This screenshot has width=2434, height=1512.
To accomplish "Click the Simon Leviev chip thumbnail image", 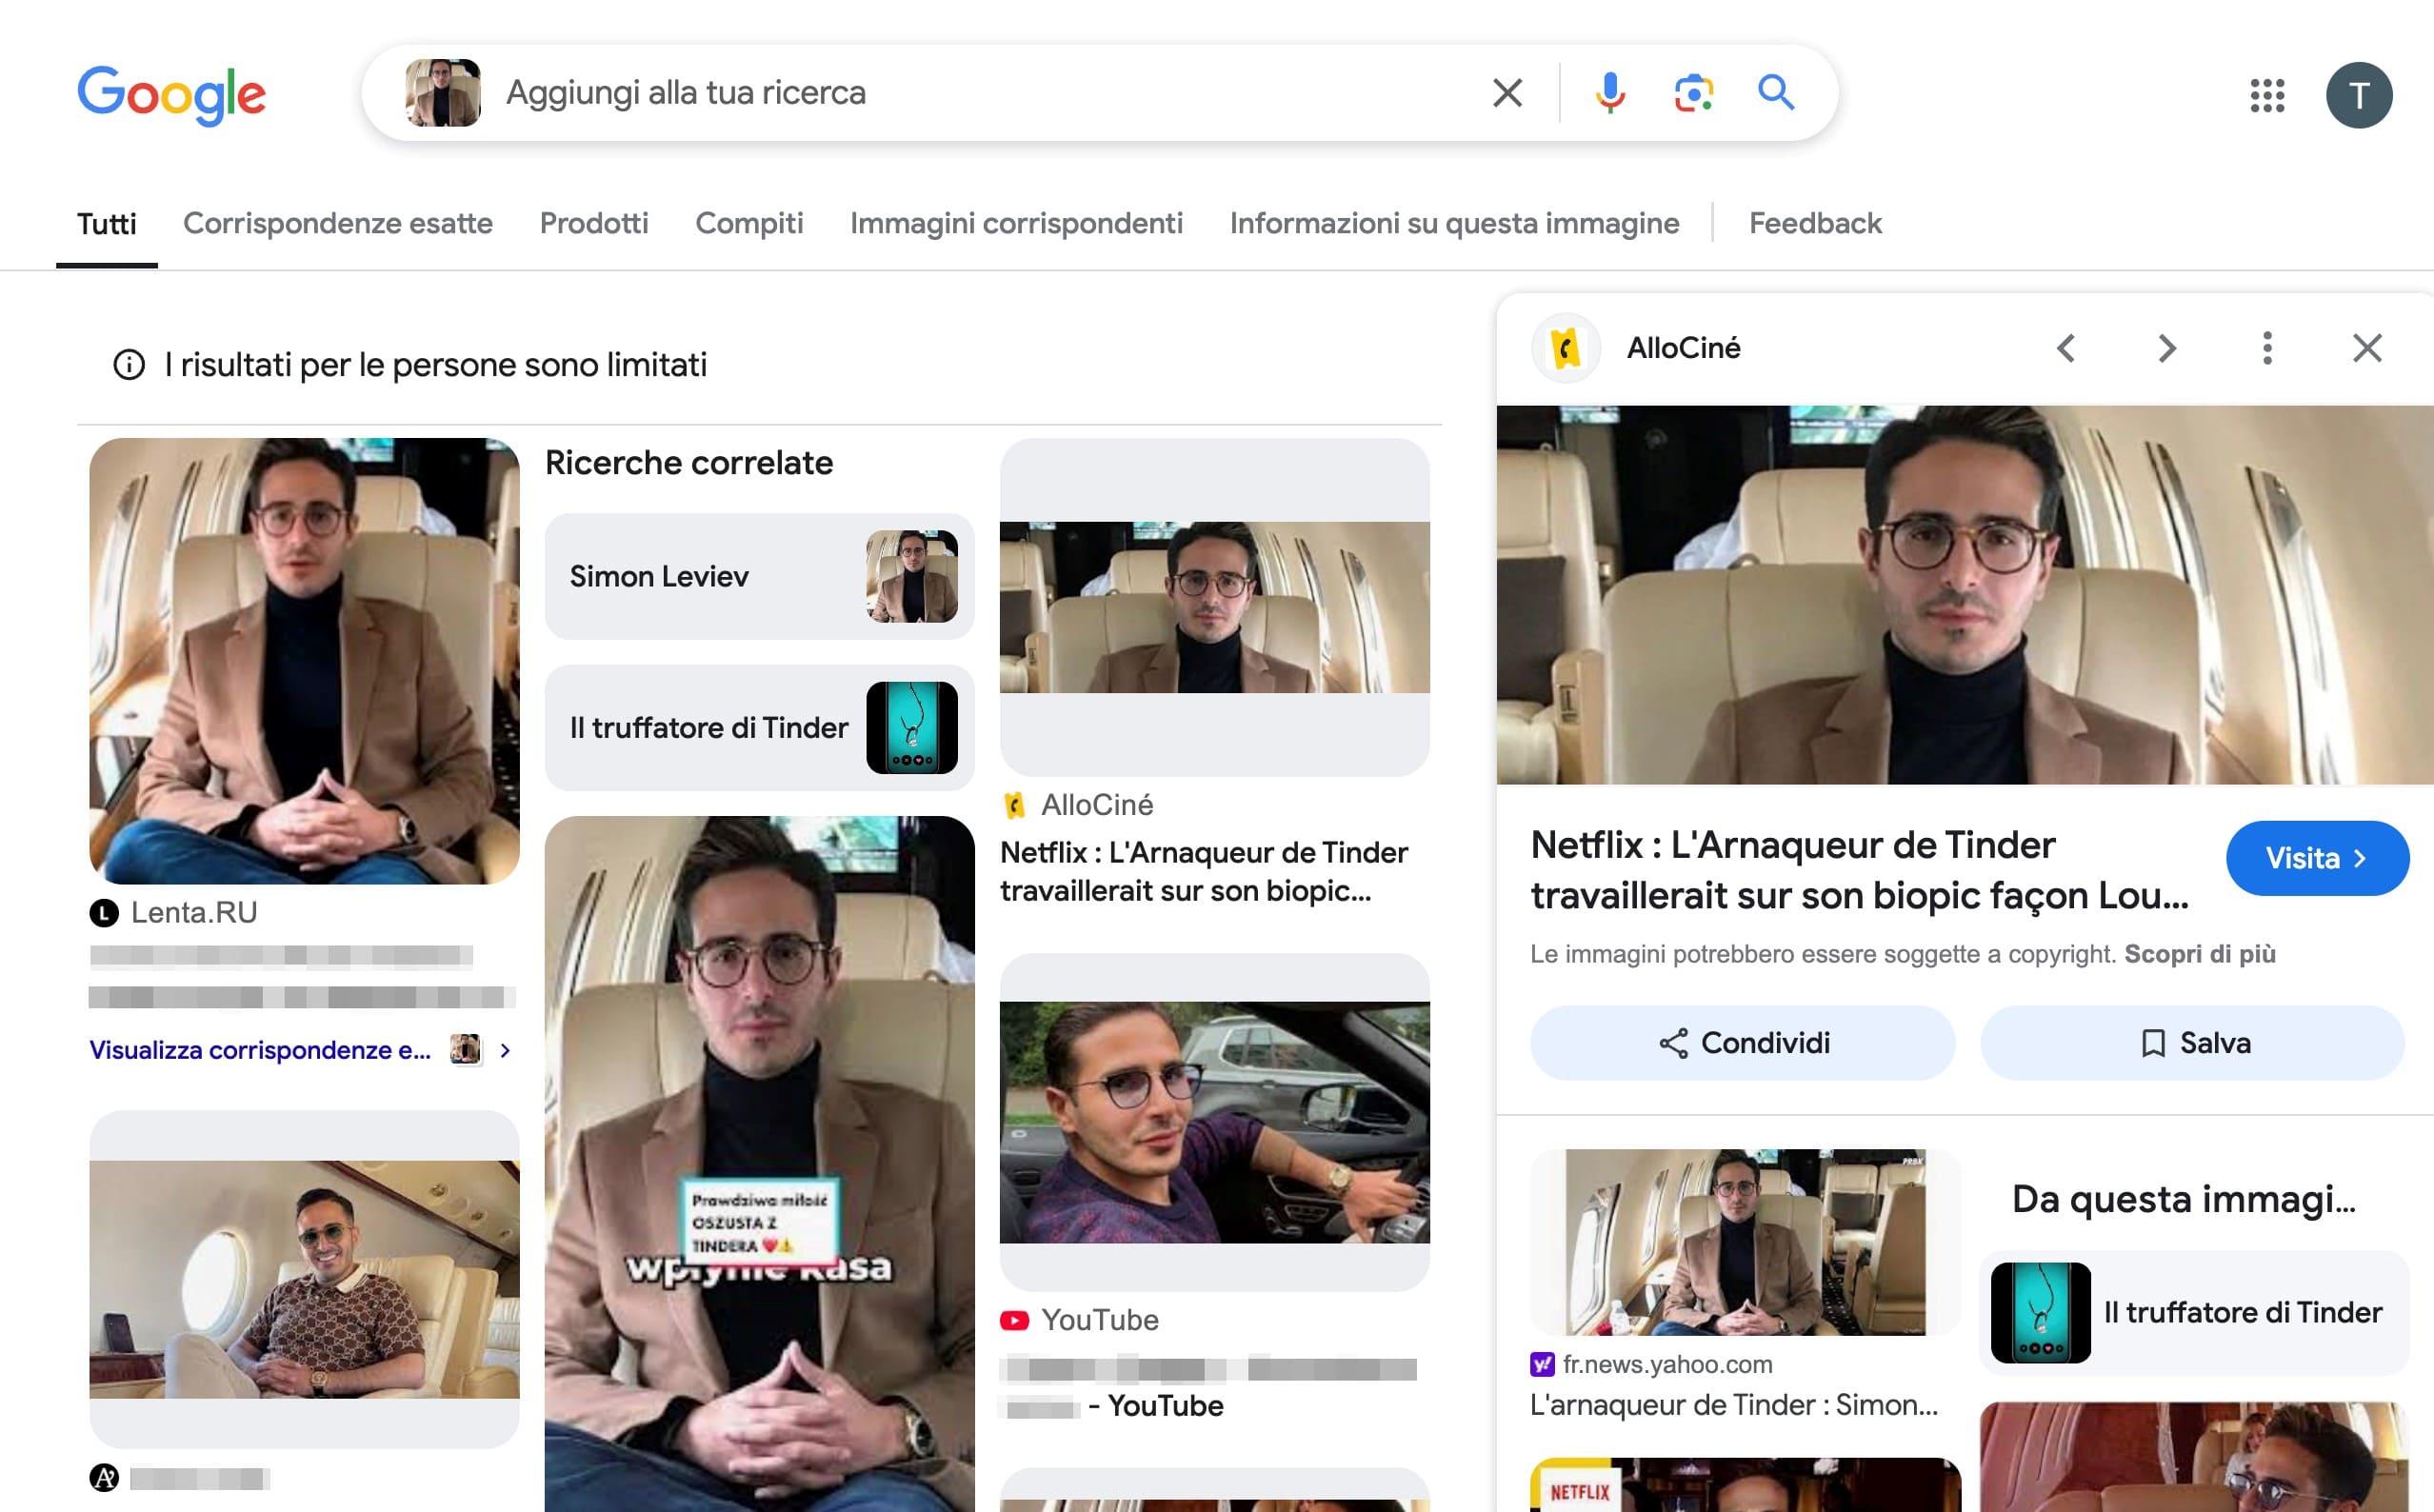I will click(911, 577).
